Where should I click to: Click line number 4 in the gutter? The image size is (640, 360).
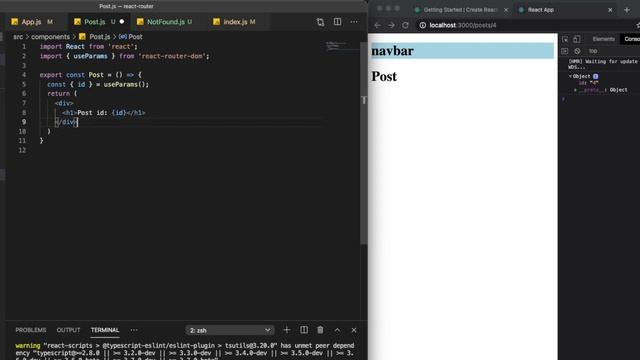point(24,75)
